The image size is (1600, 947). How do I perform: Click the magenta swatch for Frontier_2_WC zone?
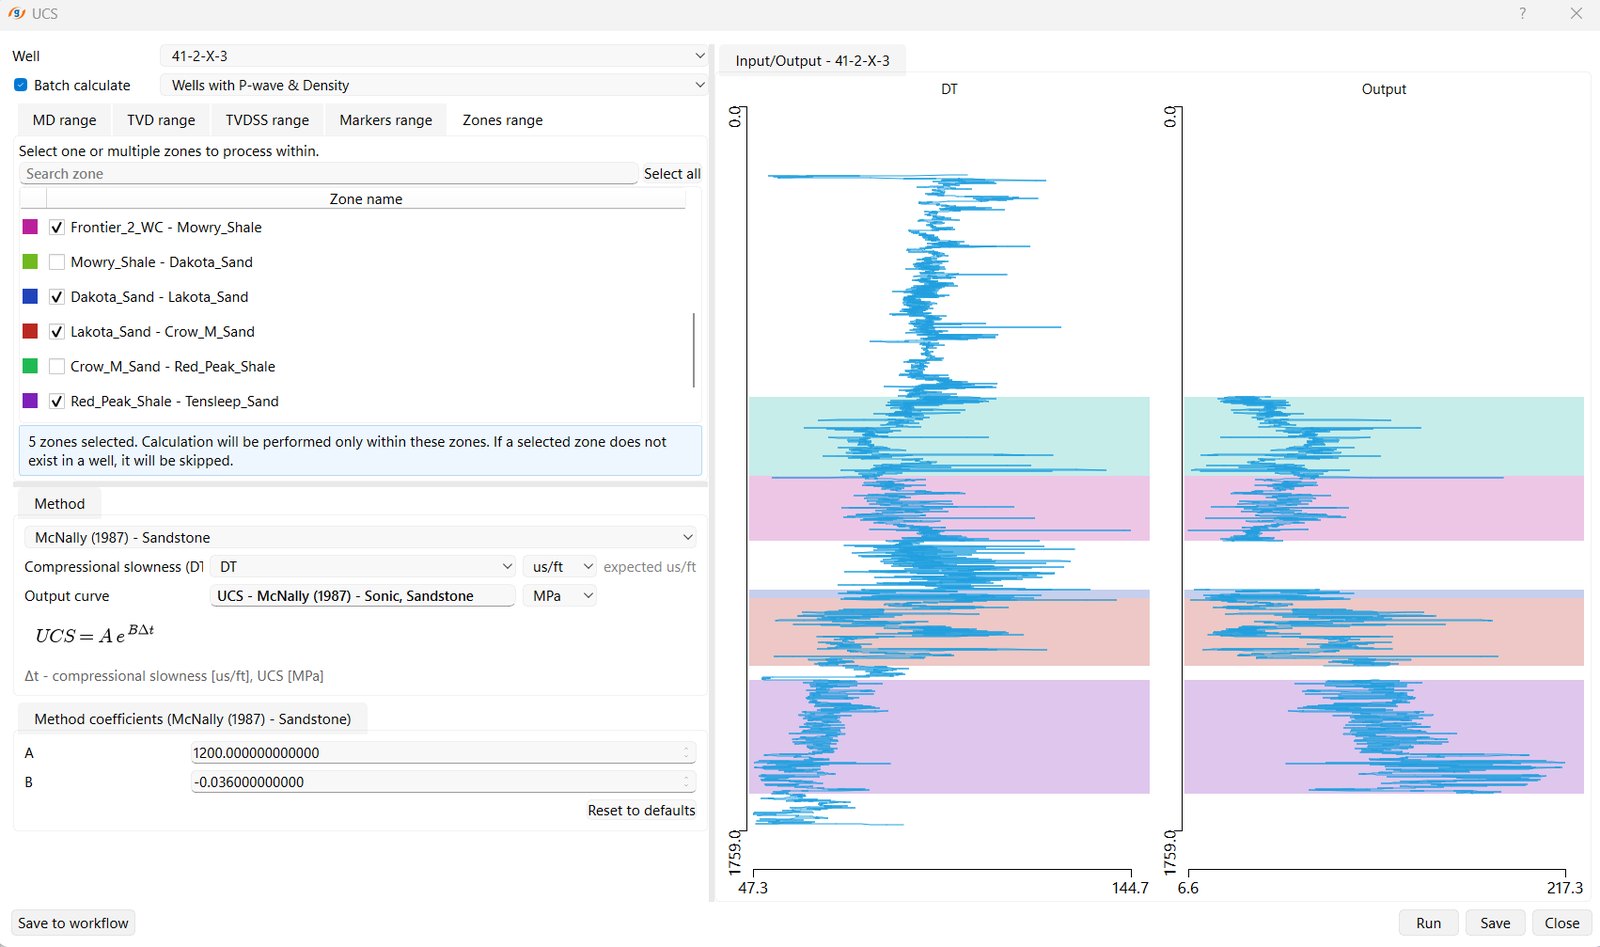(30, 227)
